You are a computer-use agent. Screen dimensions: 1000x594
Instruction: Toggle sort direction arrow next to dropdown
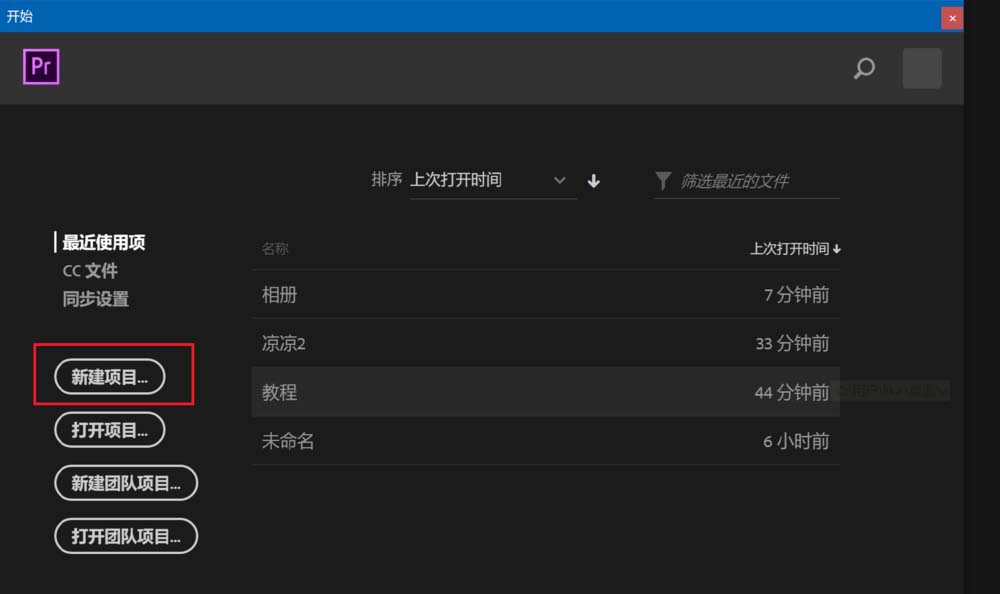pyautogui.click(x=593, y=181)
